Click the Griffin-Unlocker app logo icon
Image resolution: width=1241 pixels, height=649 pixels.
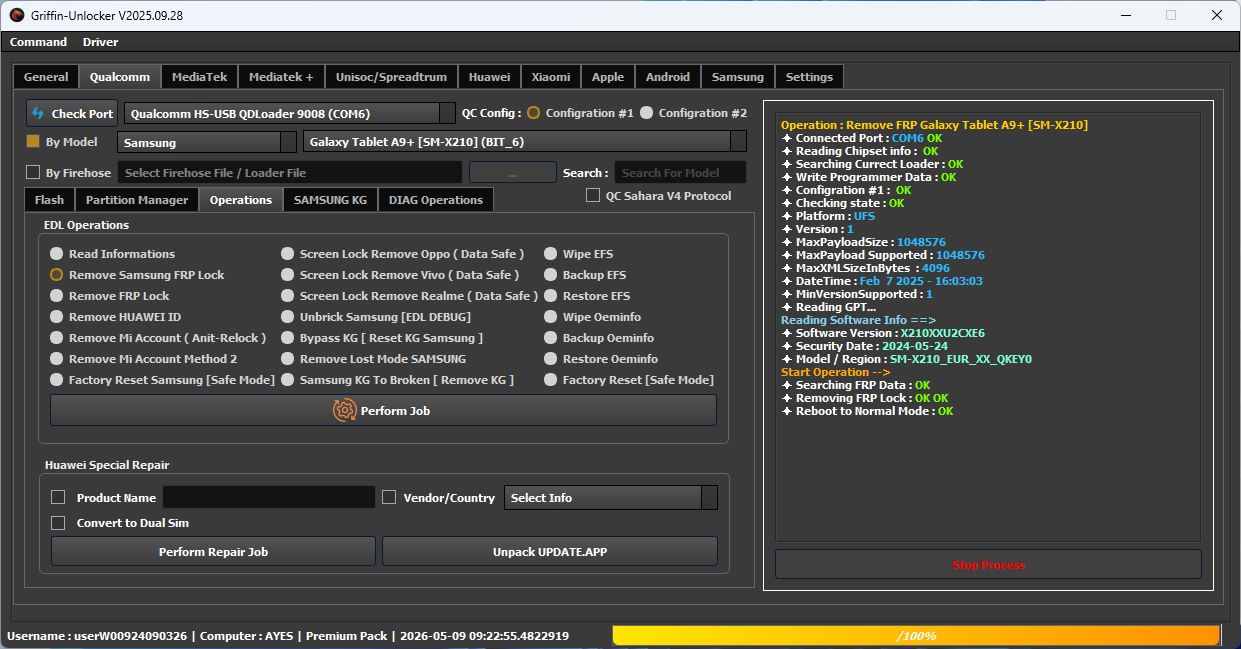click(x=17, y=15)
